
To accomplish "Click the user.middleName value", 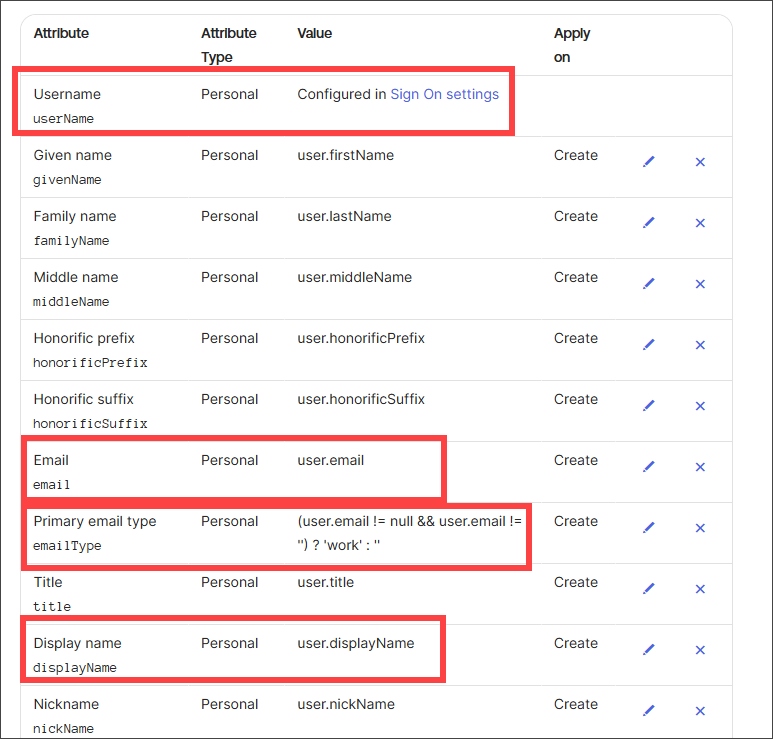I will 354,277.
